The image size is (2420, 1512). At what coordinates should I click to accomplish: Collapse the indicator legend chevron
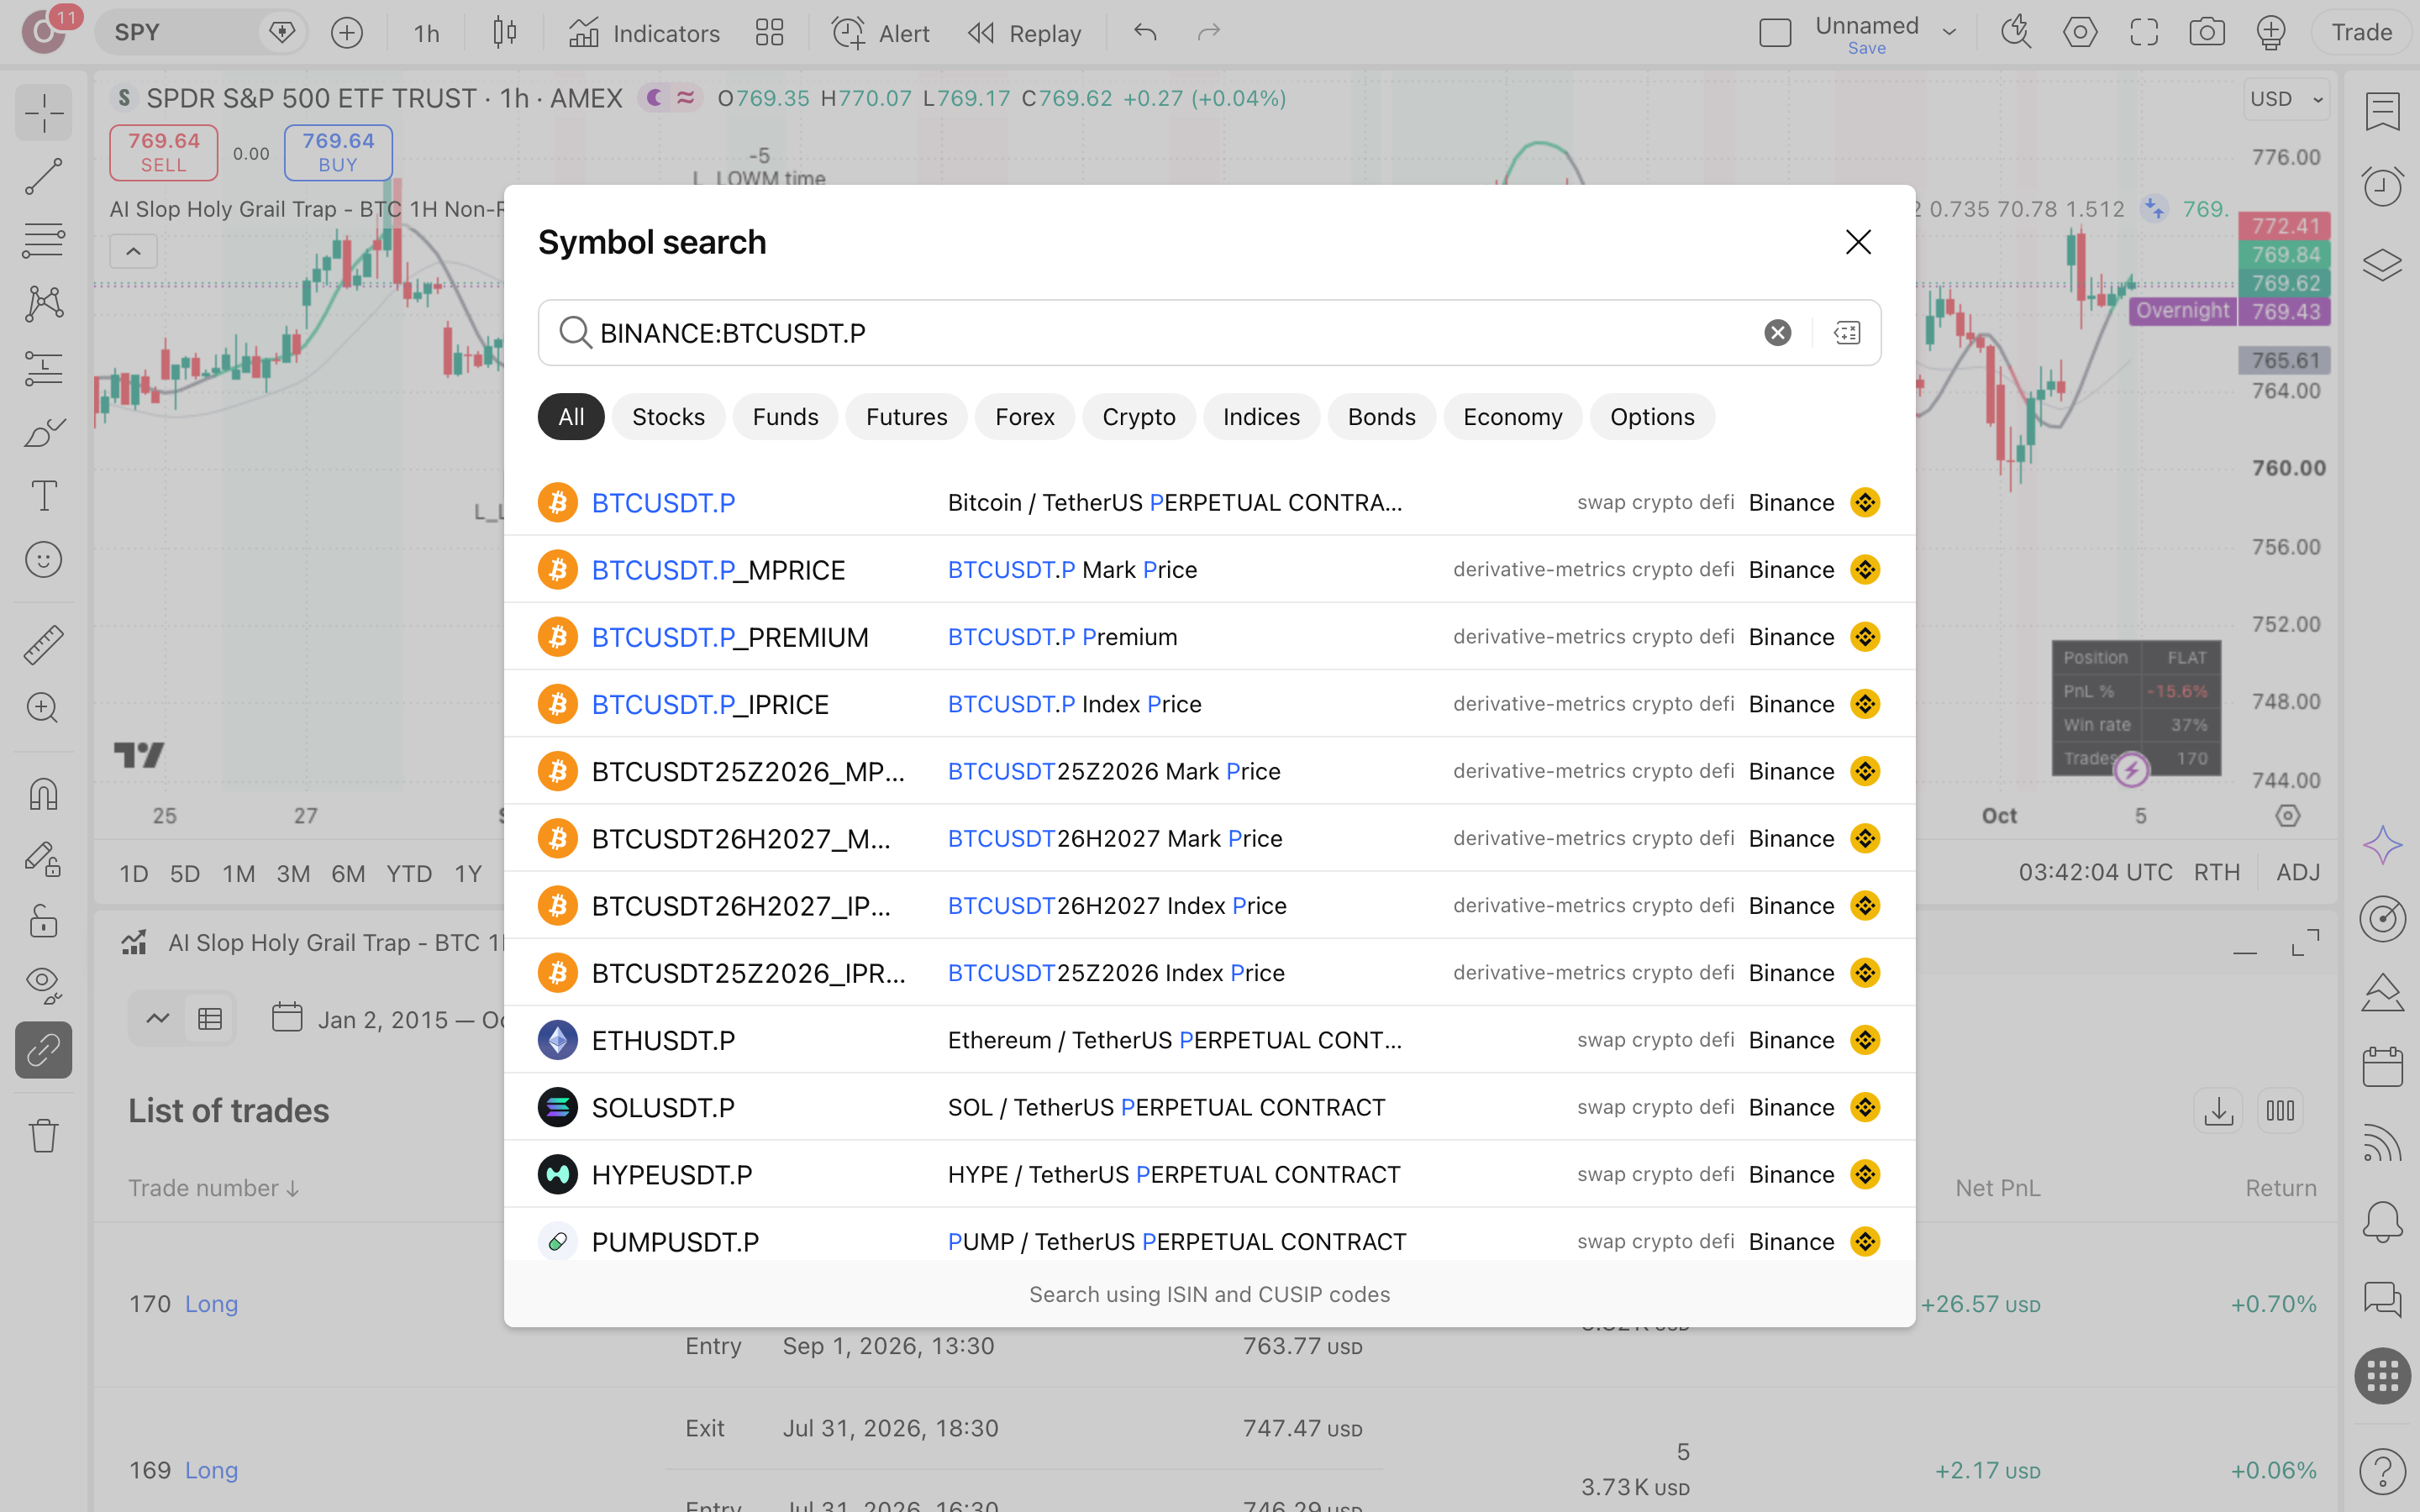[133, 251]
